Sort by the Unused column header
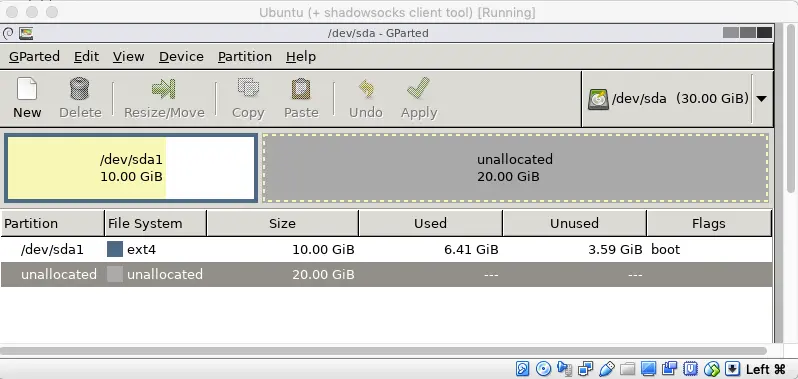The width and height of the screenshot is (798, 379). click(575, 223)
